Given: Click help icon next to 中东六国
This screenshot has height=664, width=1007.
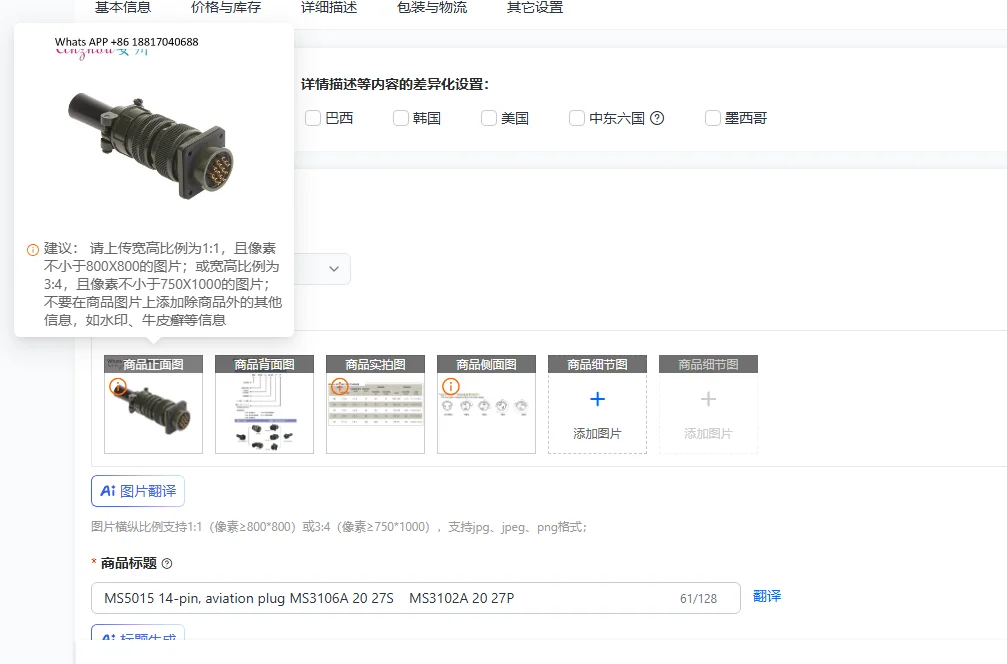Looking at the screenshot, I should pyautogui.click(x=657, y=118).
